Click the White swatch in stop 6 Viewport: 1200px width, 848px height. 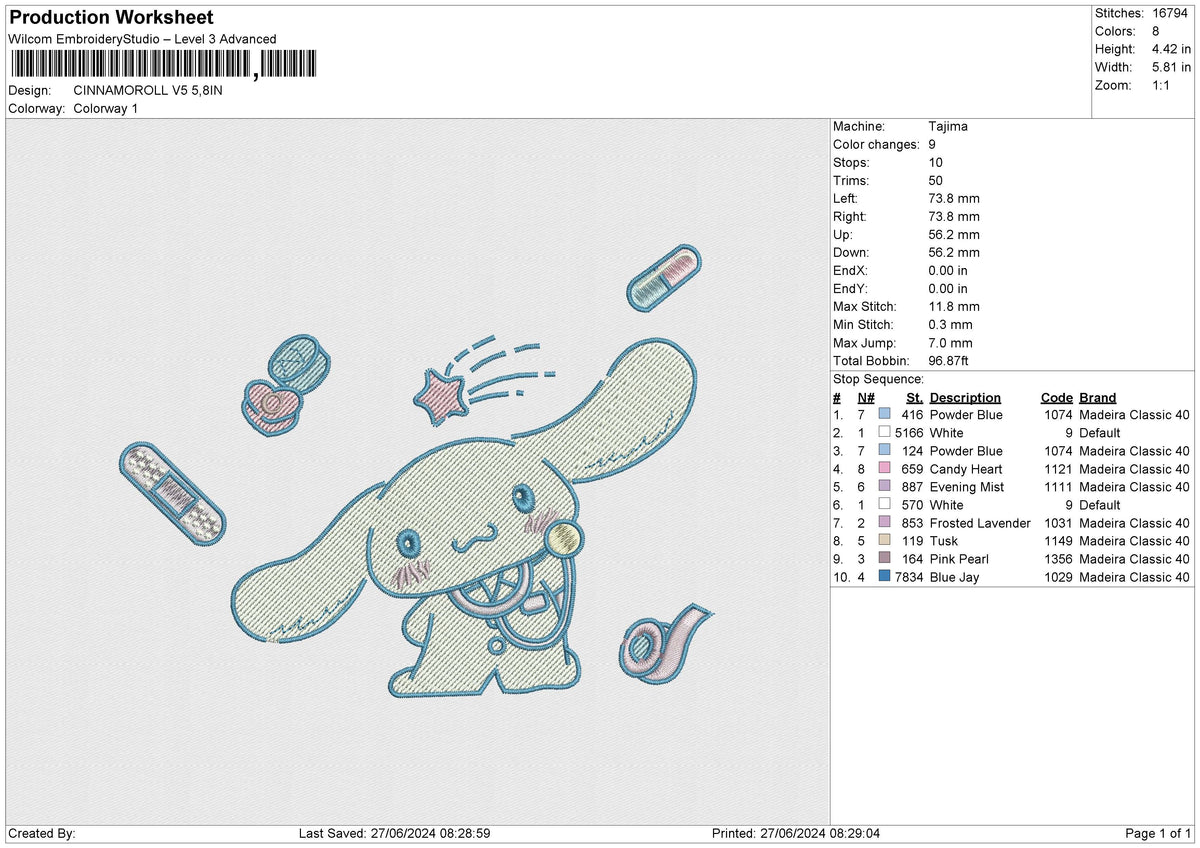tap(884, 505)
